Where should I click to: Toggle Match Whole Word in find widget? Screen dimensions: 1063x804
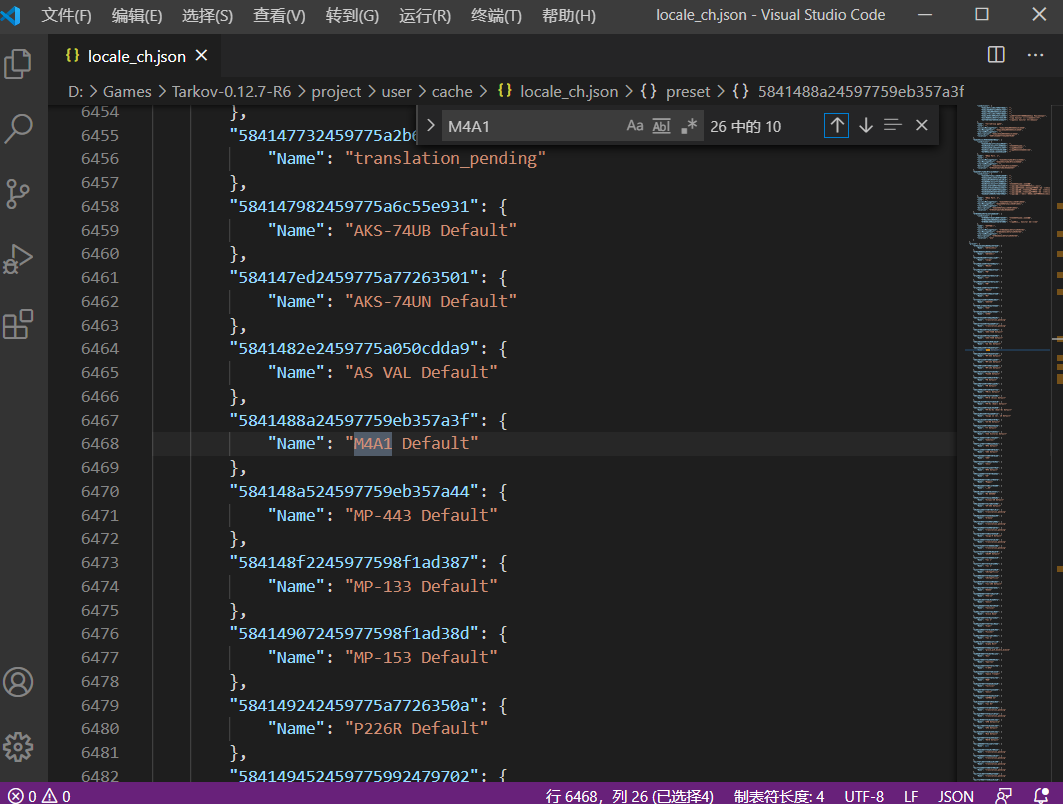[661, 126]
